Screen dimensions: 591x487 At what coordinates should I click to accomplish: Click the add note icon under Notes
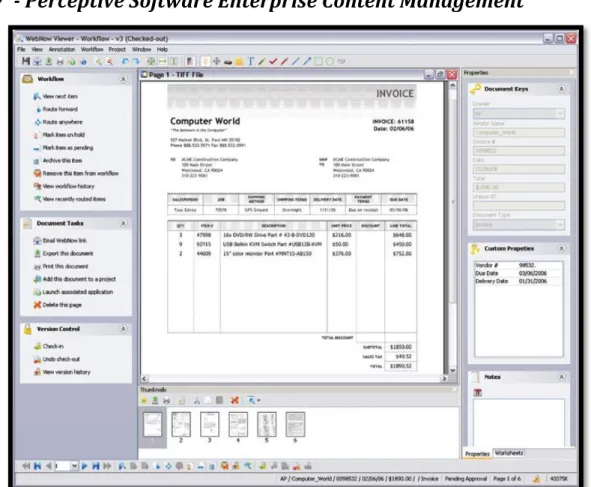click(x=478, y=392)
